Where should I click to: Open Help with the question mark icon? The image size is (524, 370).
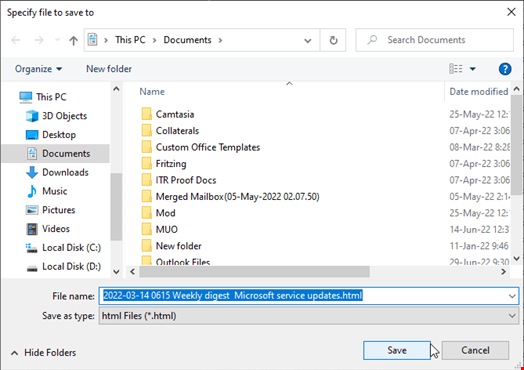click(505, 69)
